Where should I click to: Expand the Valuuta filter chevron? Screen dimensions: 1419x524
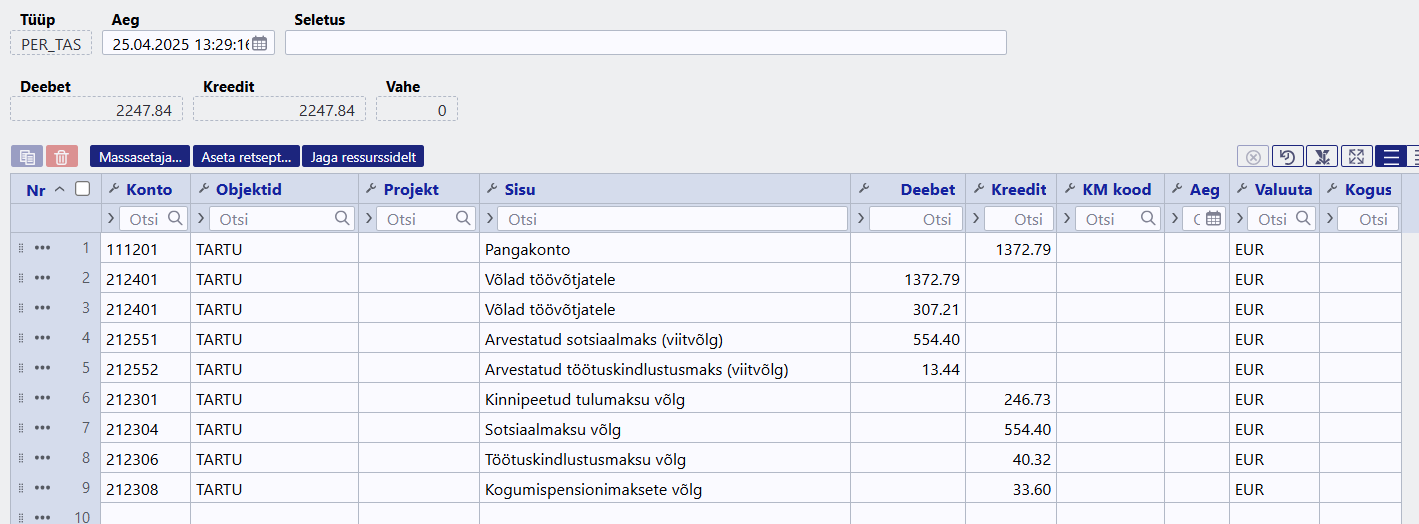(x=1238, y=219)
